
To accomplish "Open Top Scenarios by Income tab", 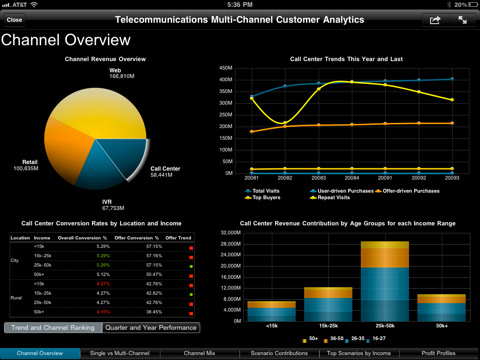I will pos(359,353).
